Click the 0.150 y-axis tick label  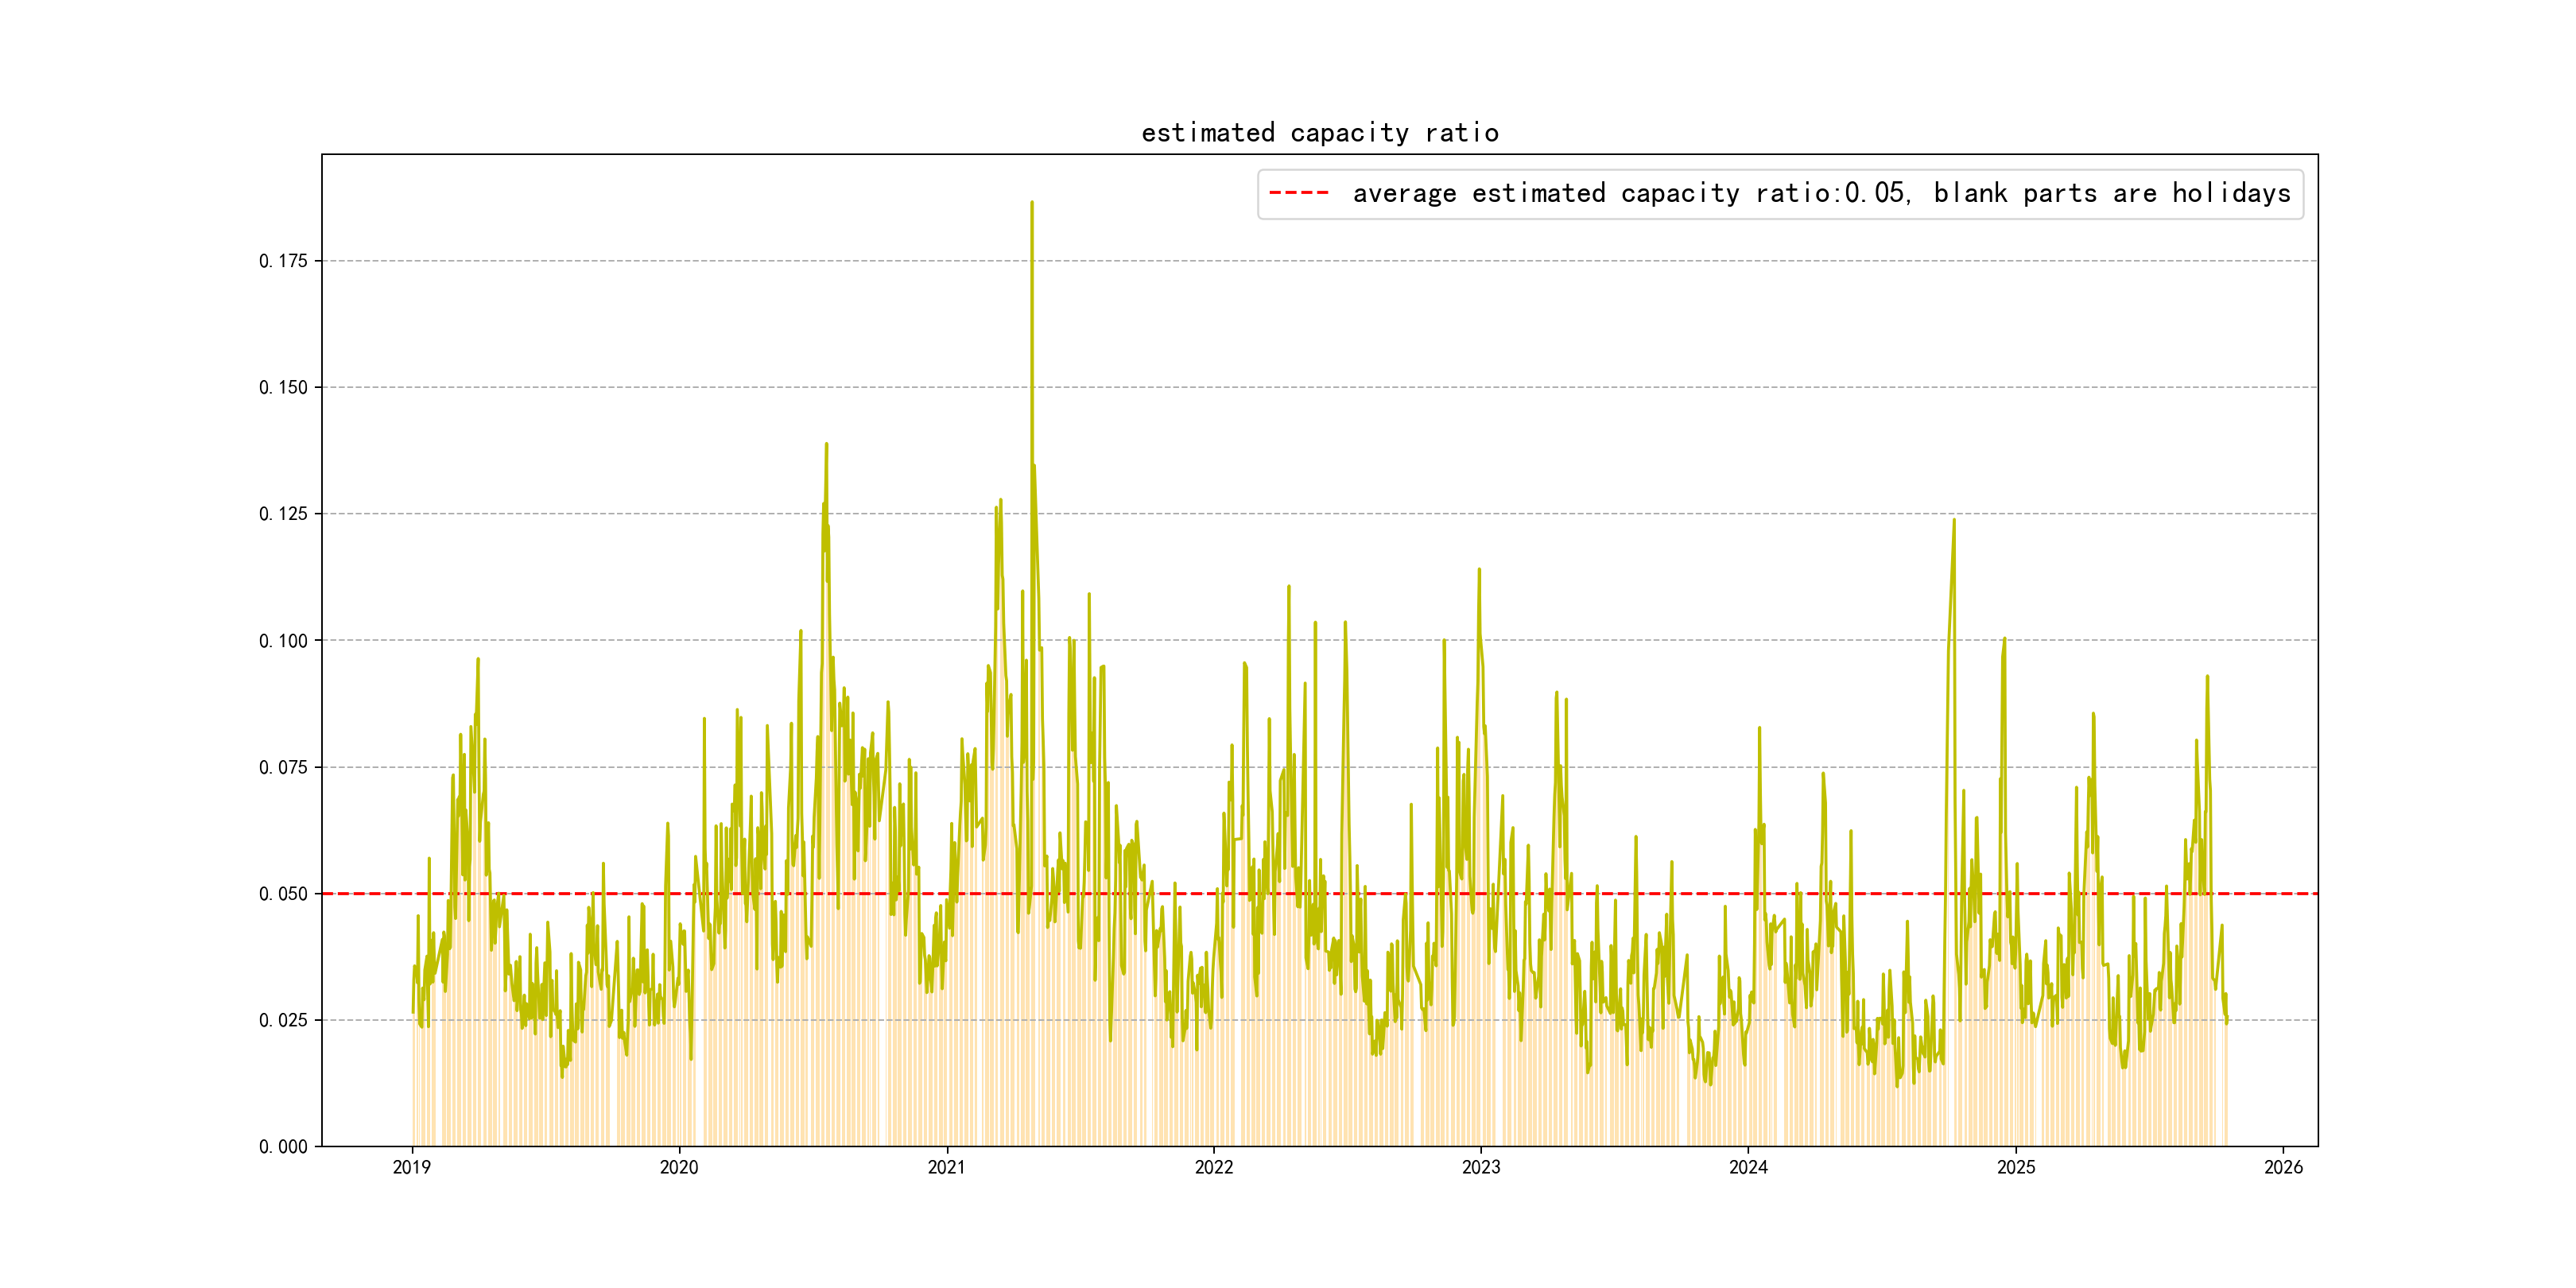tap(283, 388)
